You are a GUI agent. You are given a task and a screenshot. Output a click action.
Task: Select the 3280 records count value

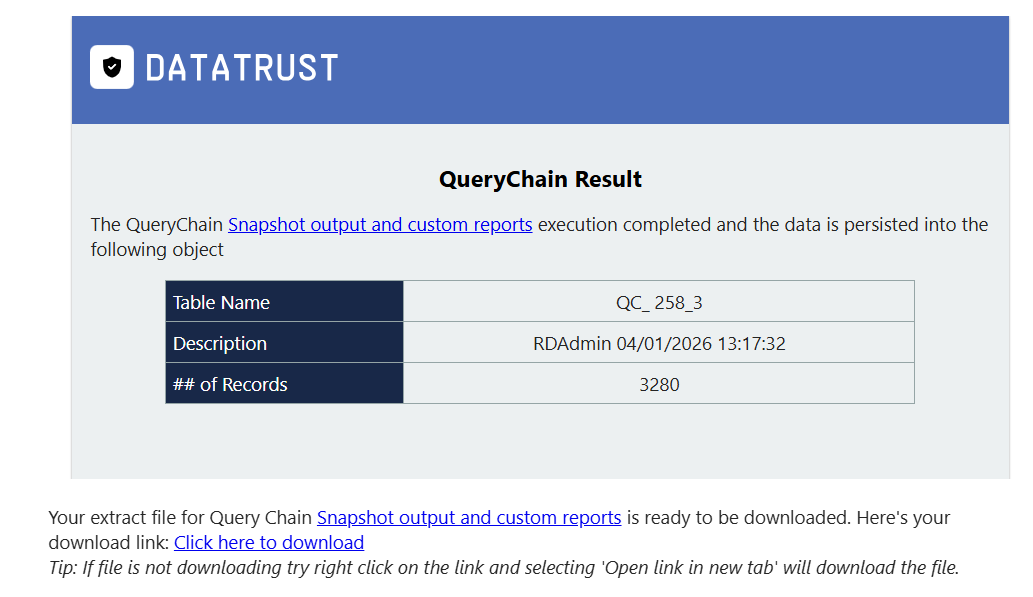click(x=659, y=384)
